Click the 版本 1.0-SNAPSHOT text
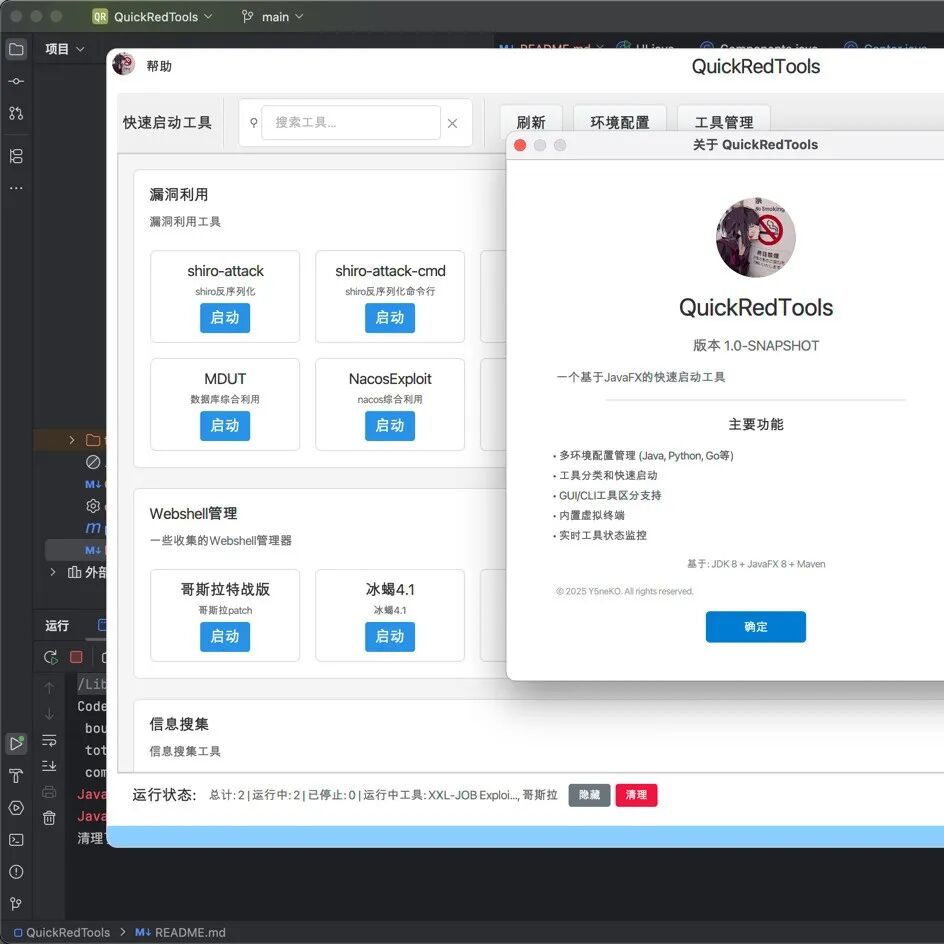 coord(756,346)
